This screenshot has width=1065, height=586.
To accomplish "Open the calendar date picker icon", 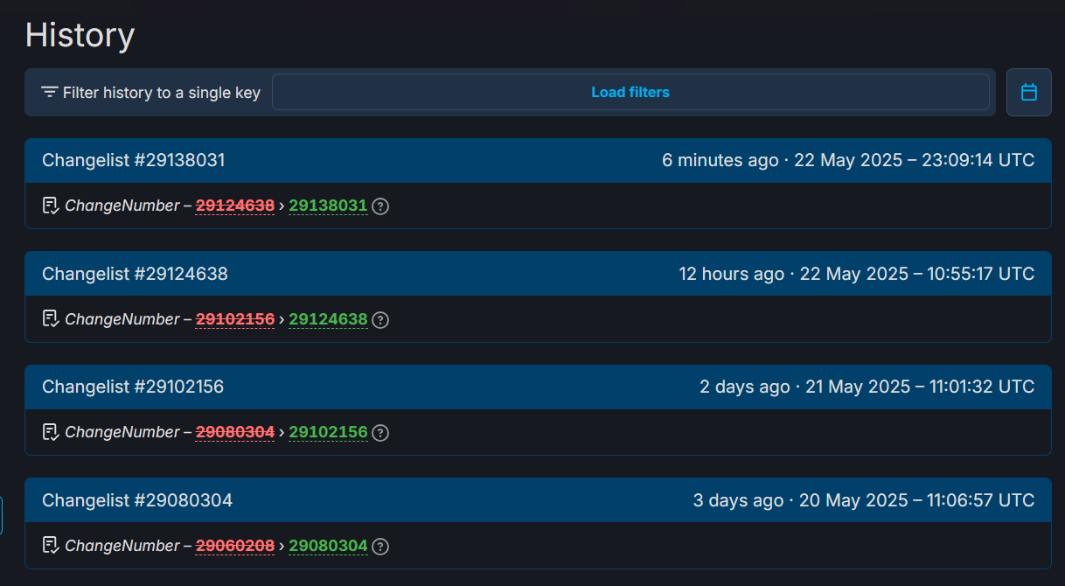I will pyautogui.click(x=1028, y=92).
